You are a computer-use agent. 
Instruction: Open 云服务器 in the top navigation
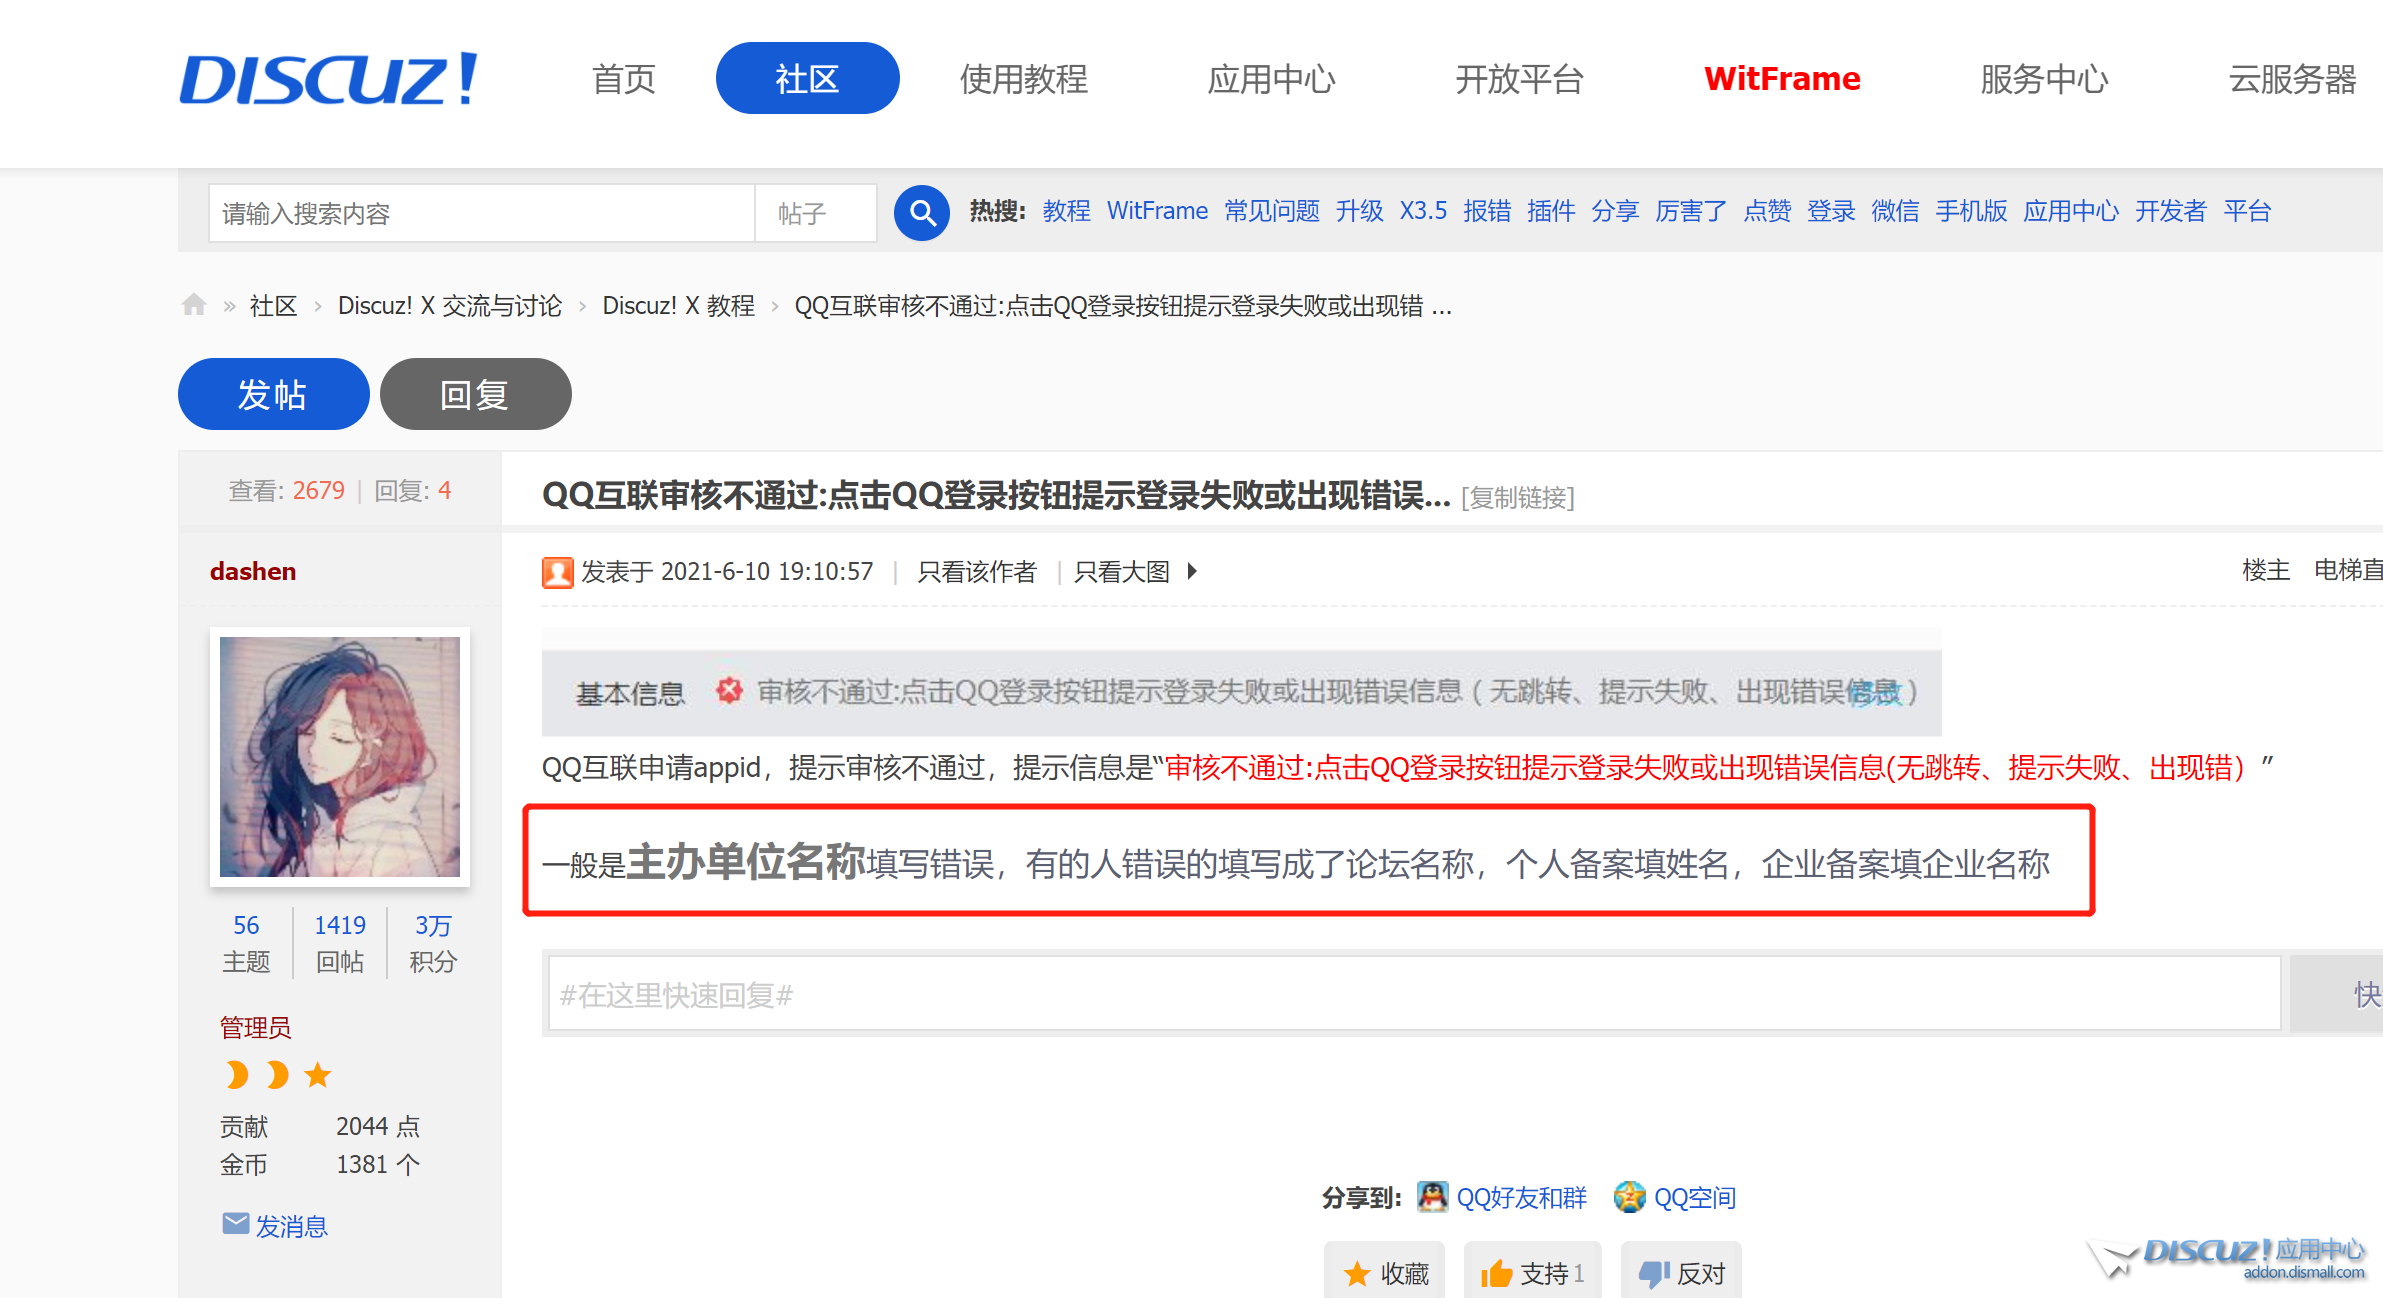click(2292, 79)
